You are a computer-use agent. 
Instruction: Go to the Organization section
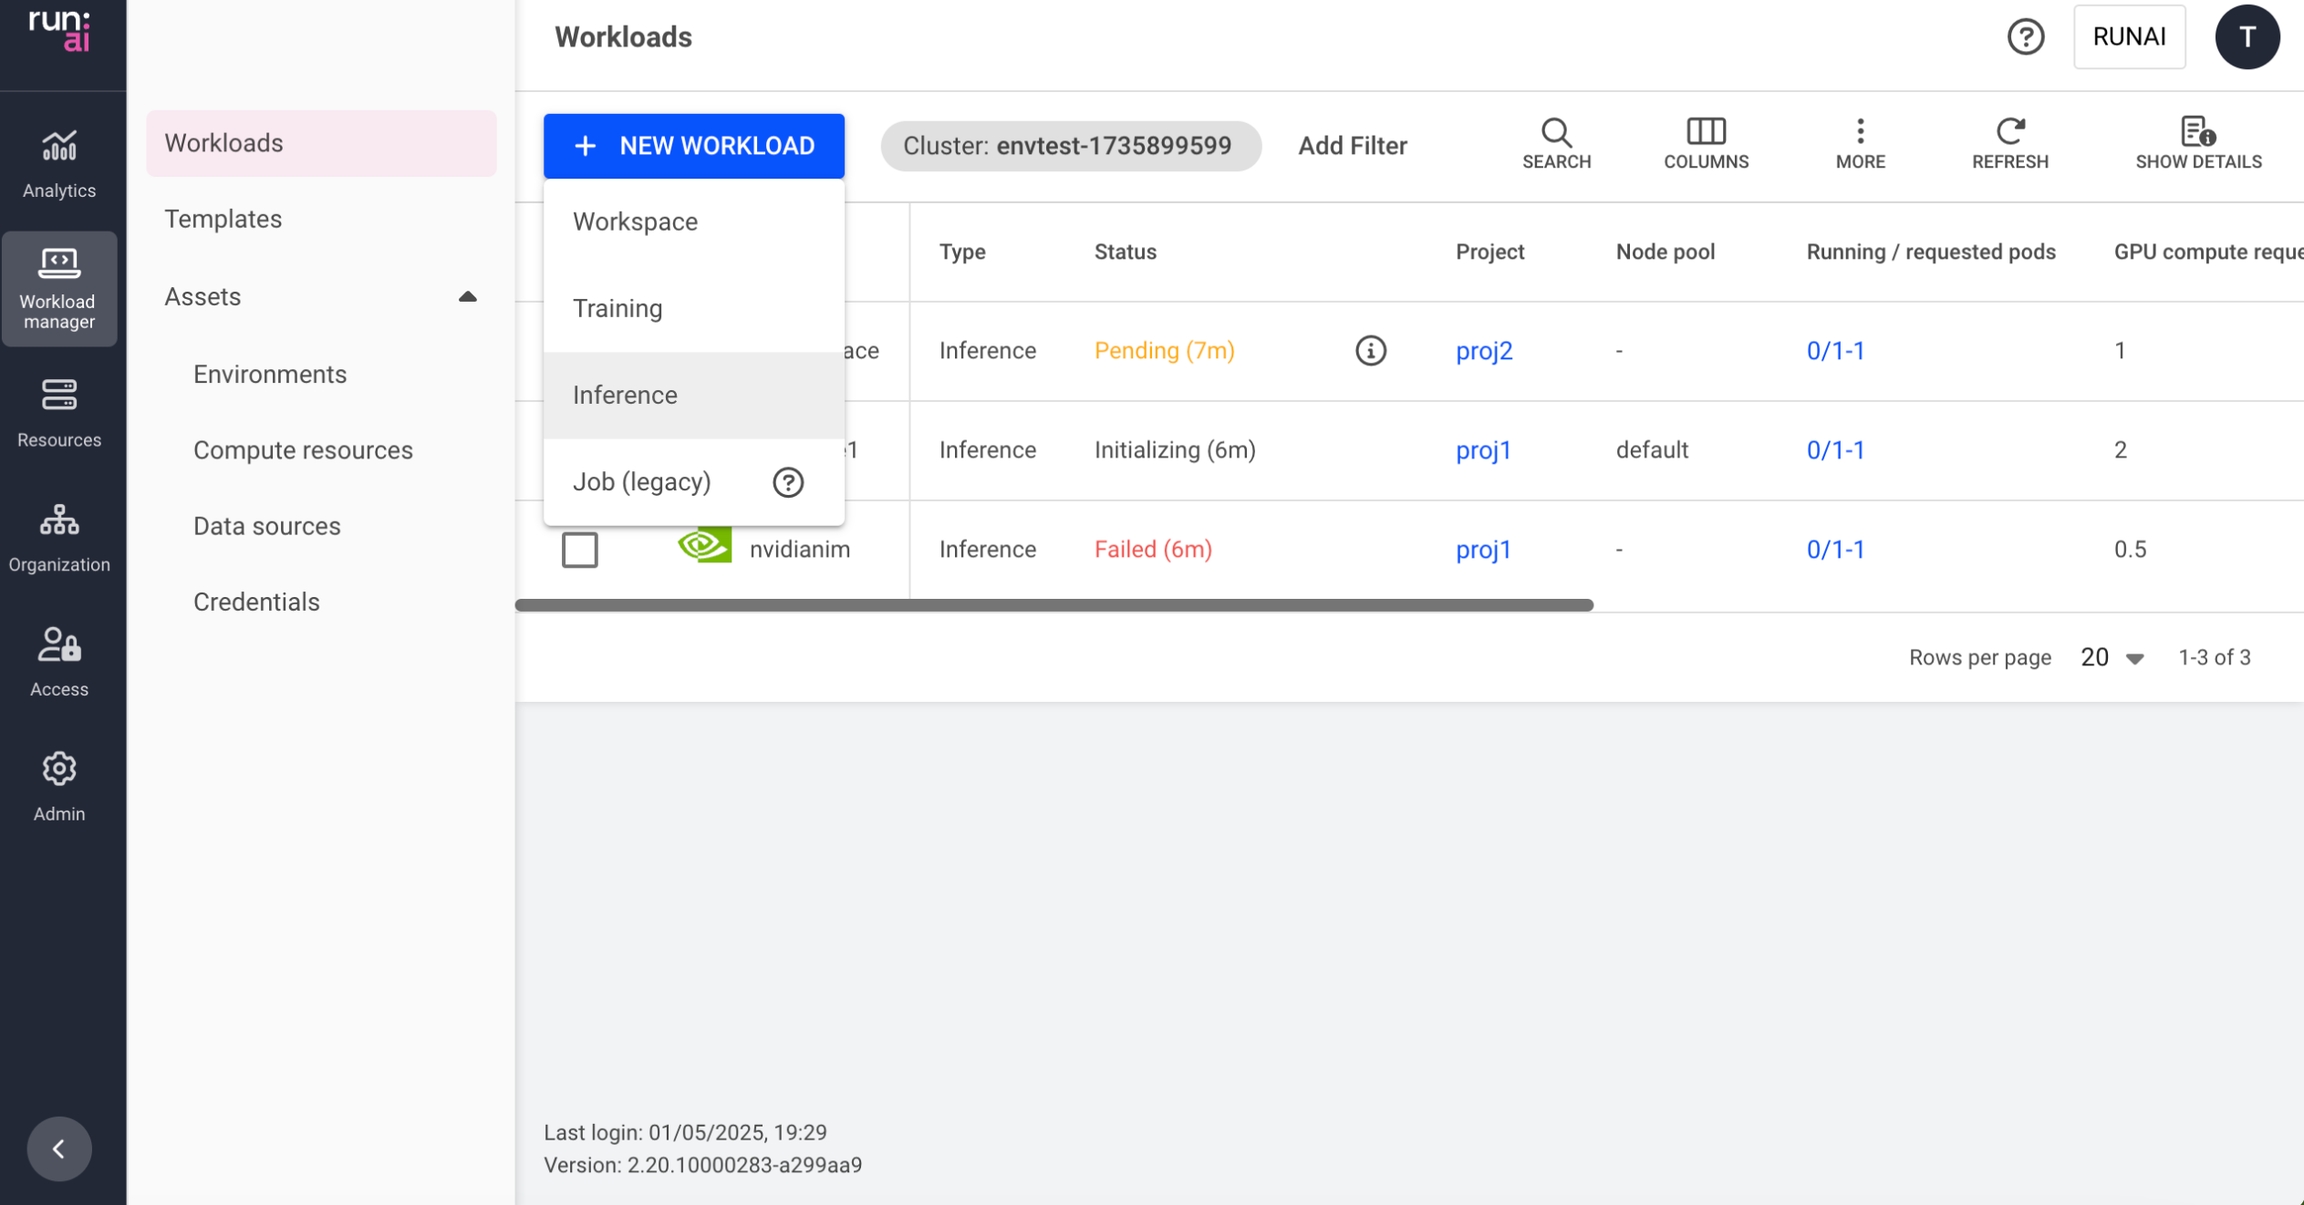click(x=59, y=537)
